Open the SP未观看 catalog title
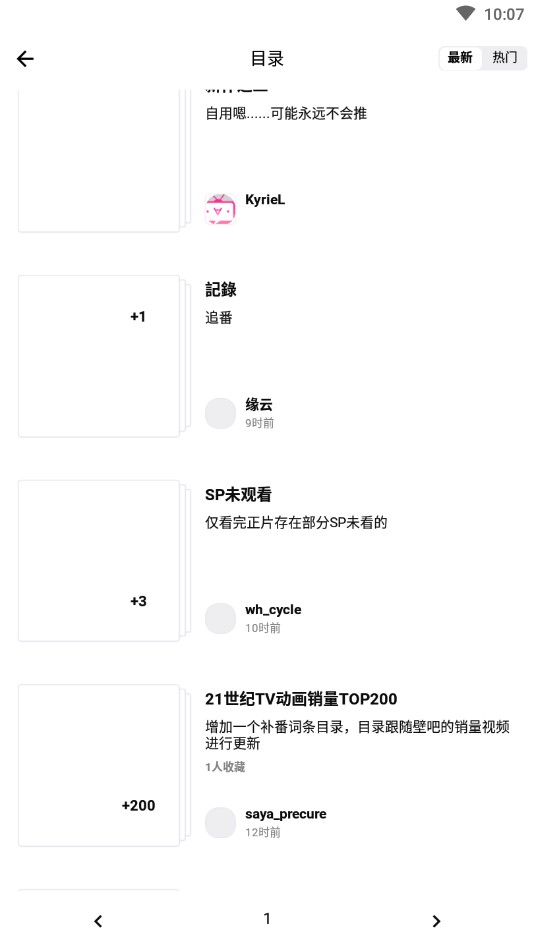The width and height of the screenshot is (534, 949). (239, 494)
